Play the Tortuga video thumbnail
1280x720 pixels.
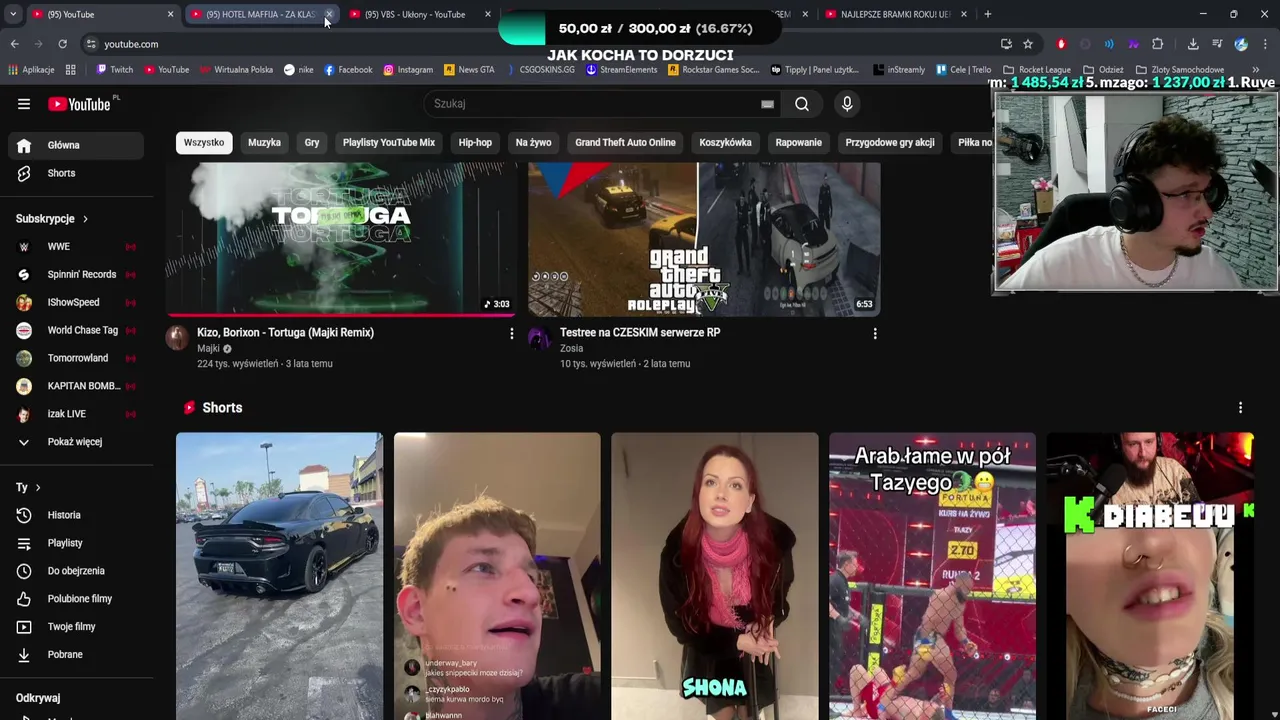[341, 239]
